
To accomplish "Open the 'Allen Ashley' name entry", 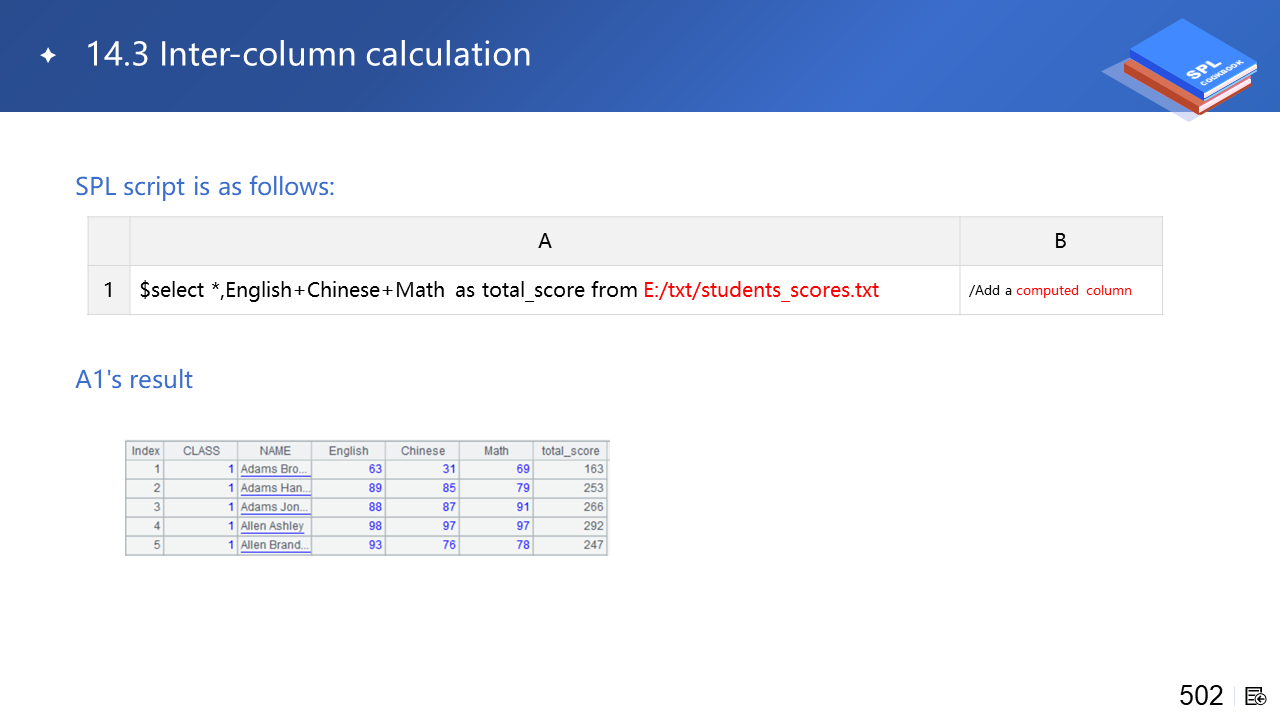I will pyautogui.click(x=272, y=526).
